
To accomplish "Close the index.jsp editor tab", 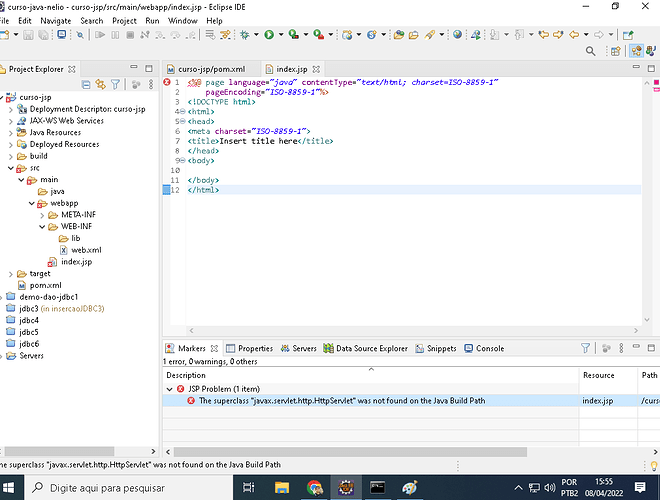I will (x=316, y=69).
